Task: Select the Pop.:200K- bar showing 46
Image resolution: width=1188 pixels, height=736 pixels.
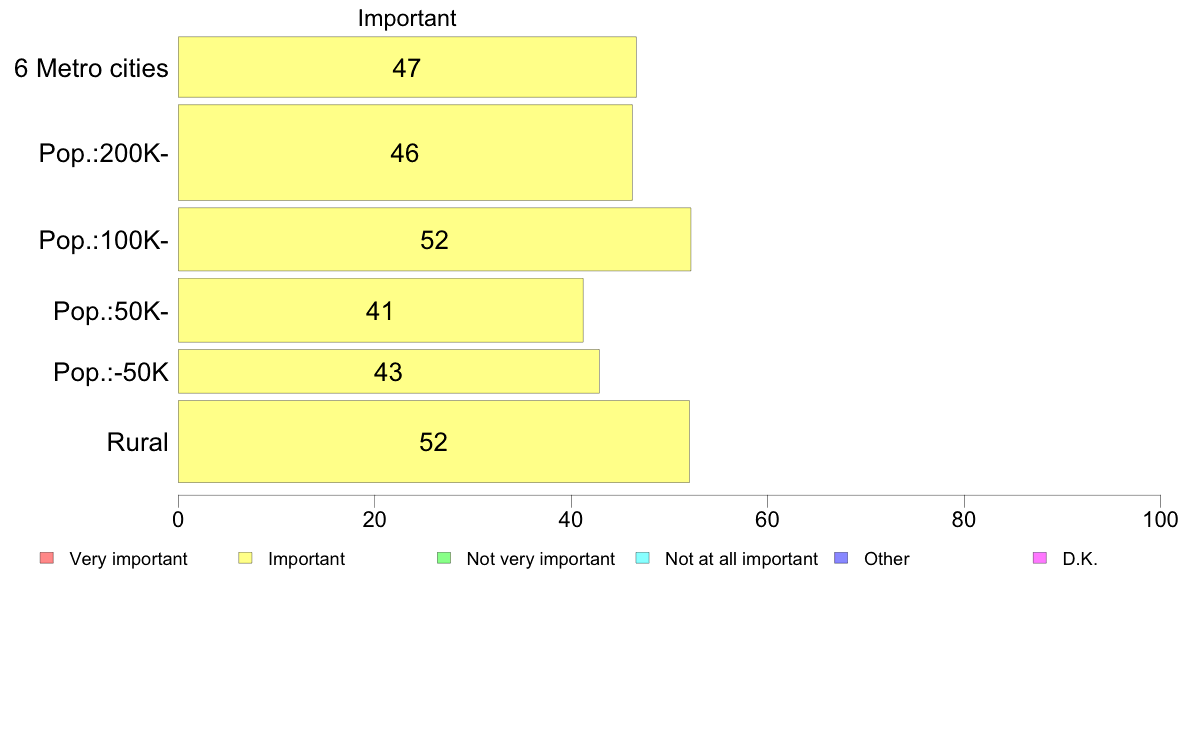Action: 405,152
